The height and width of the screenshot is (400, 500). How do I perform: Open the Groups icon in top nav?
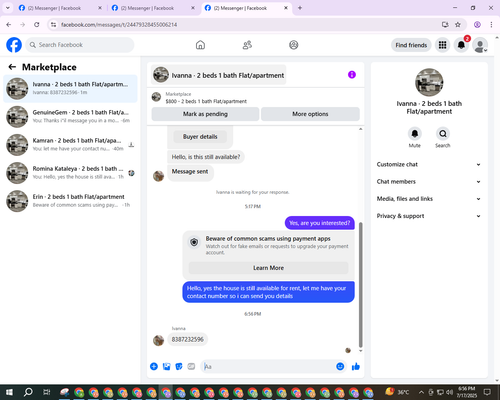[x=294, y=45]
